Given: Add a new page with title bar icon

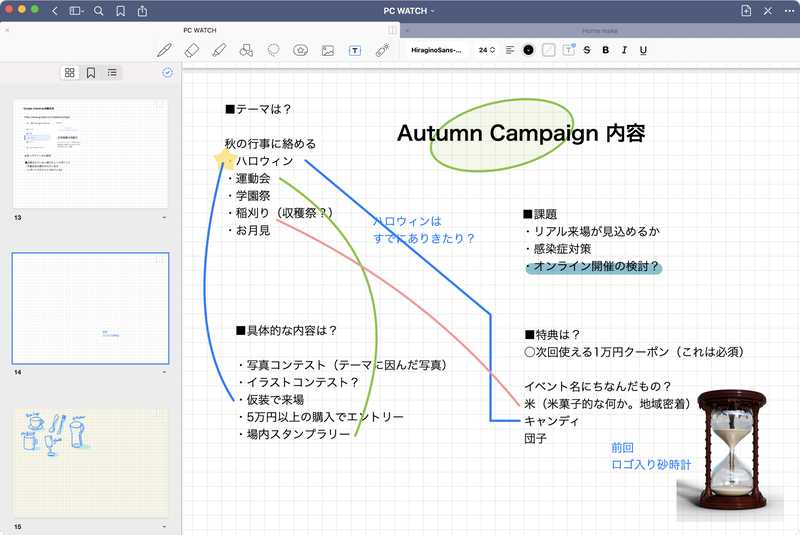Looking at the screenshot, I should [x=746, y=11].
